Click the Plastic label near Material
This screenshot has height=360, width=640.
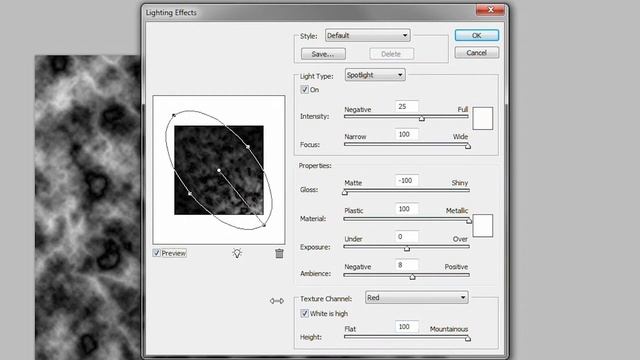[x=354, y=211]
